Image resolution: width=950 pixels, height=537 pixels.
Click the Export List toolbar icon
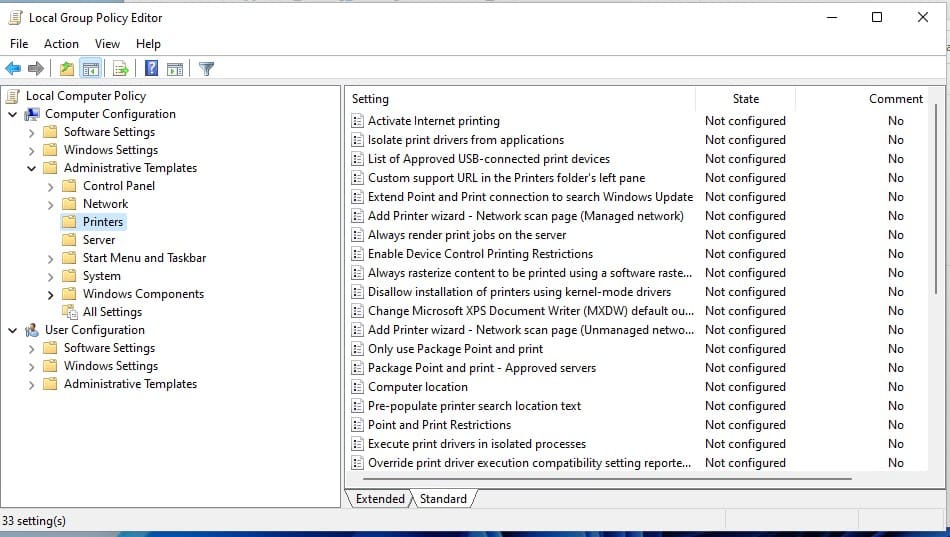[120, 69]
